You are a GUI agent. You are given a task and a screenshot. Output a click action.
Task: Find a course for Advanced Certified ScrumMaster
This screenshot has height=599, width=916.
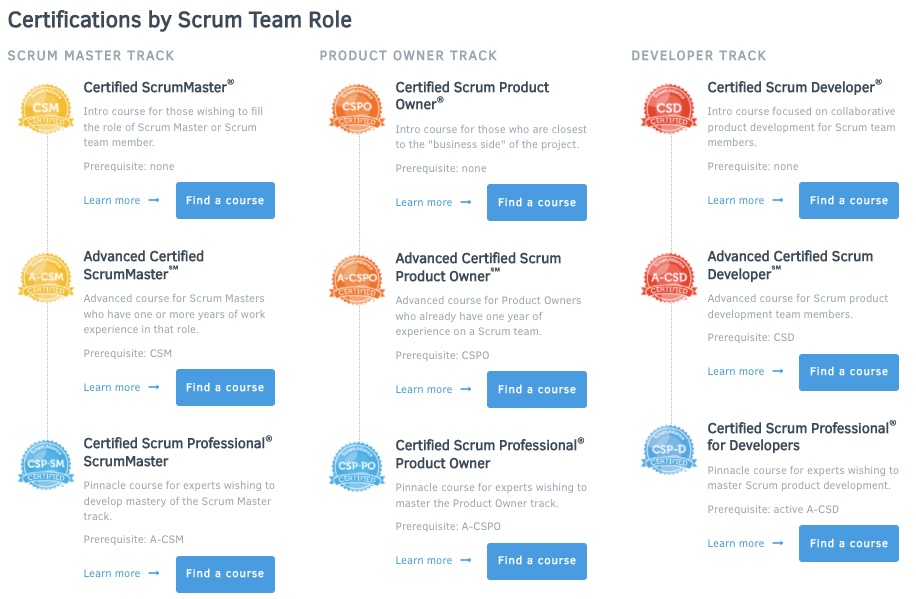[x=225, y=388]
